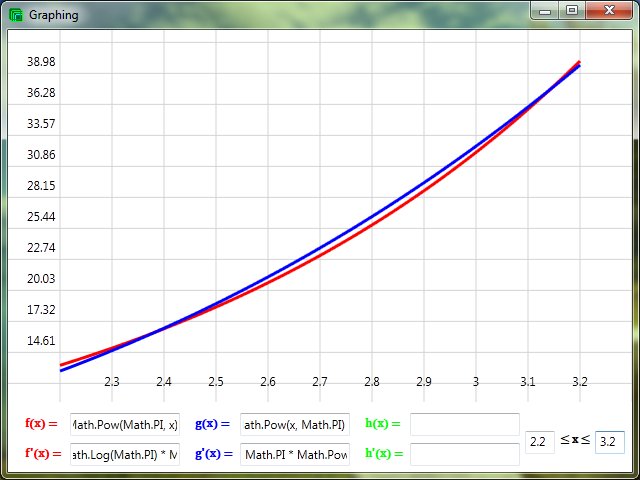Viewport: 640px width, 480px height.
Task: Click the red f(x) label
Action: click(x=42, y=424)
